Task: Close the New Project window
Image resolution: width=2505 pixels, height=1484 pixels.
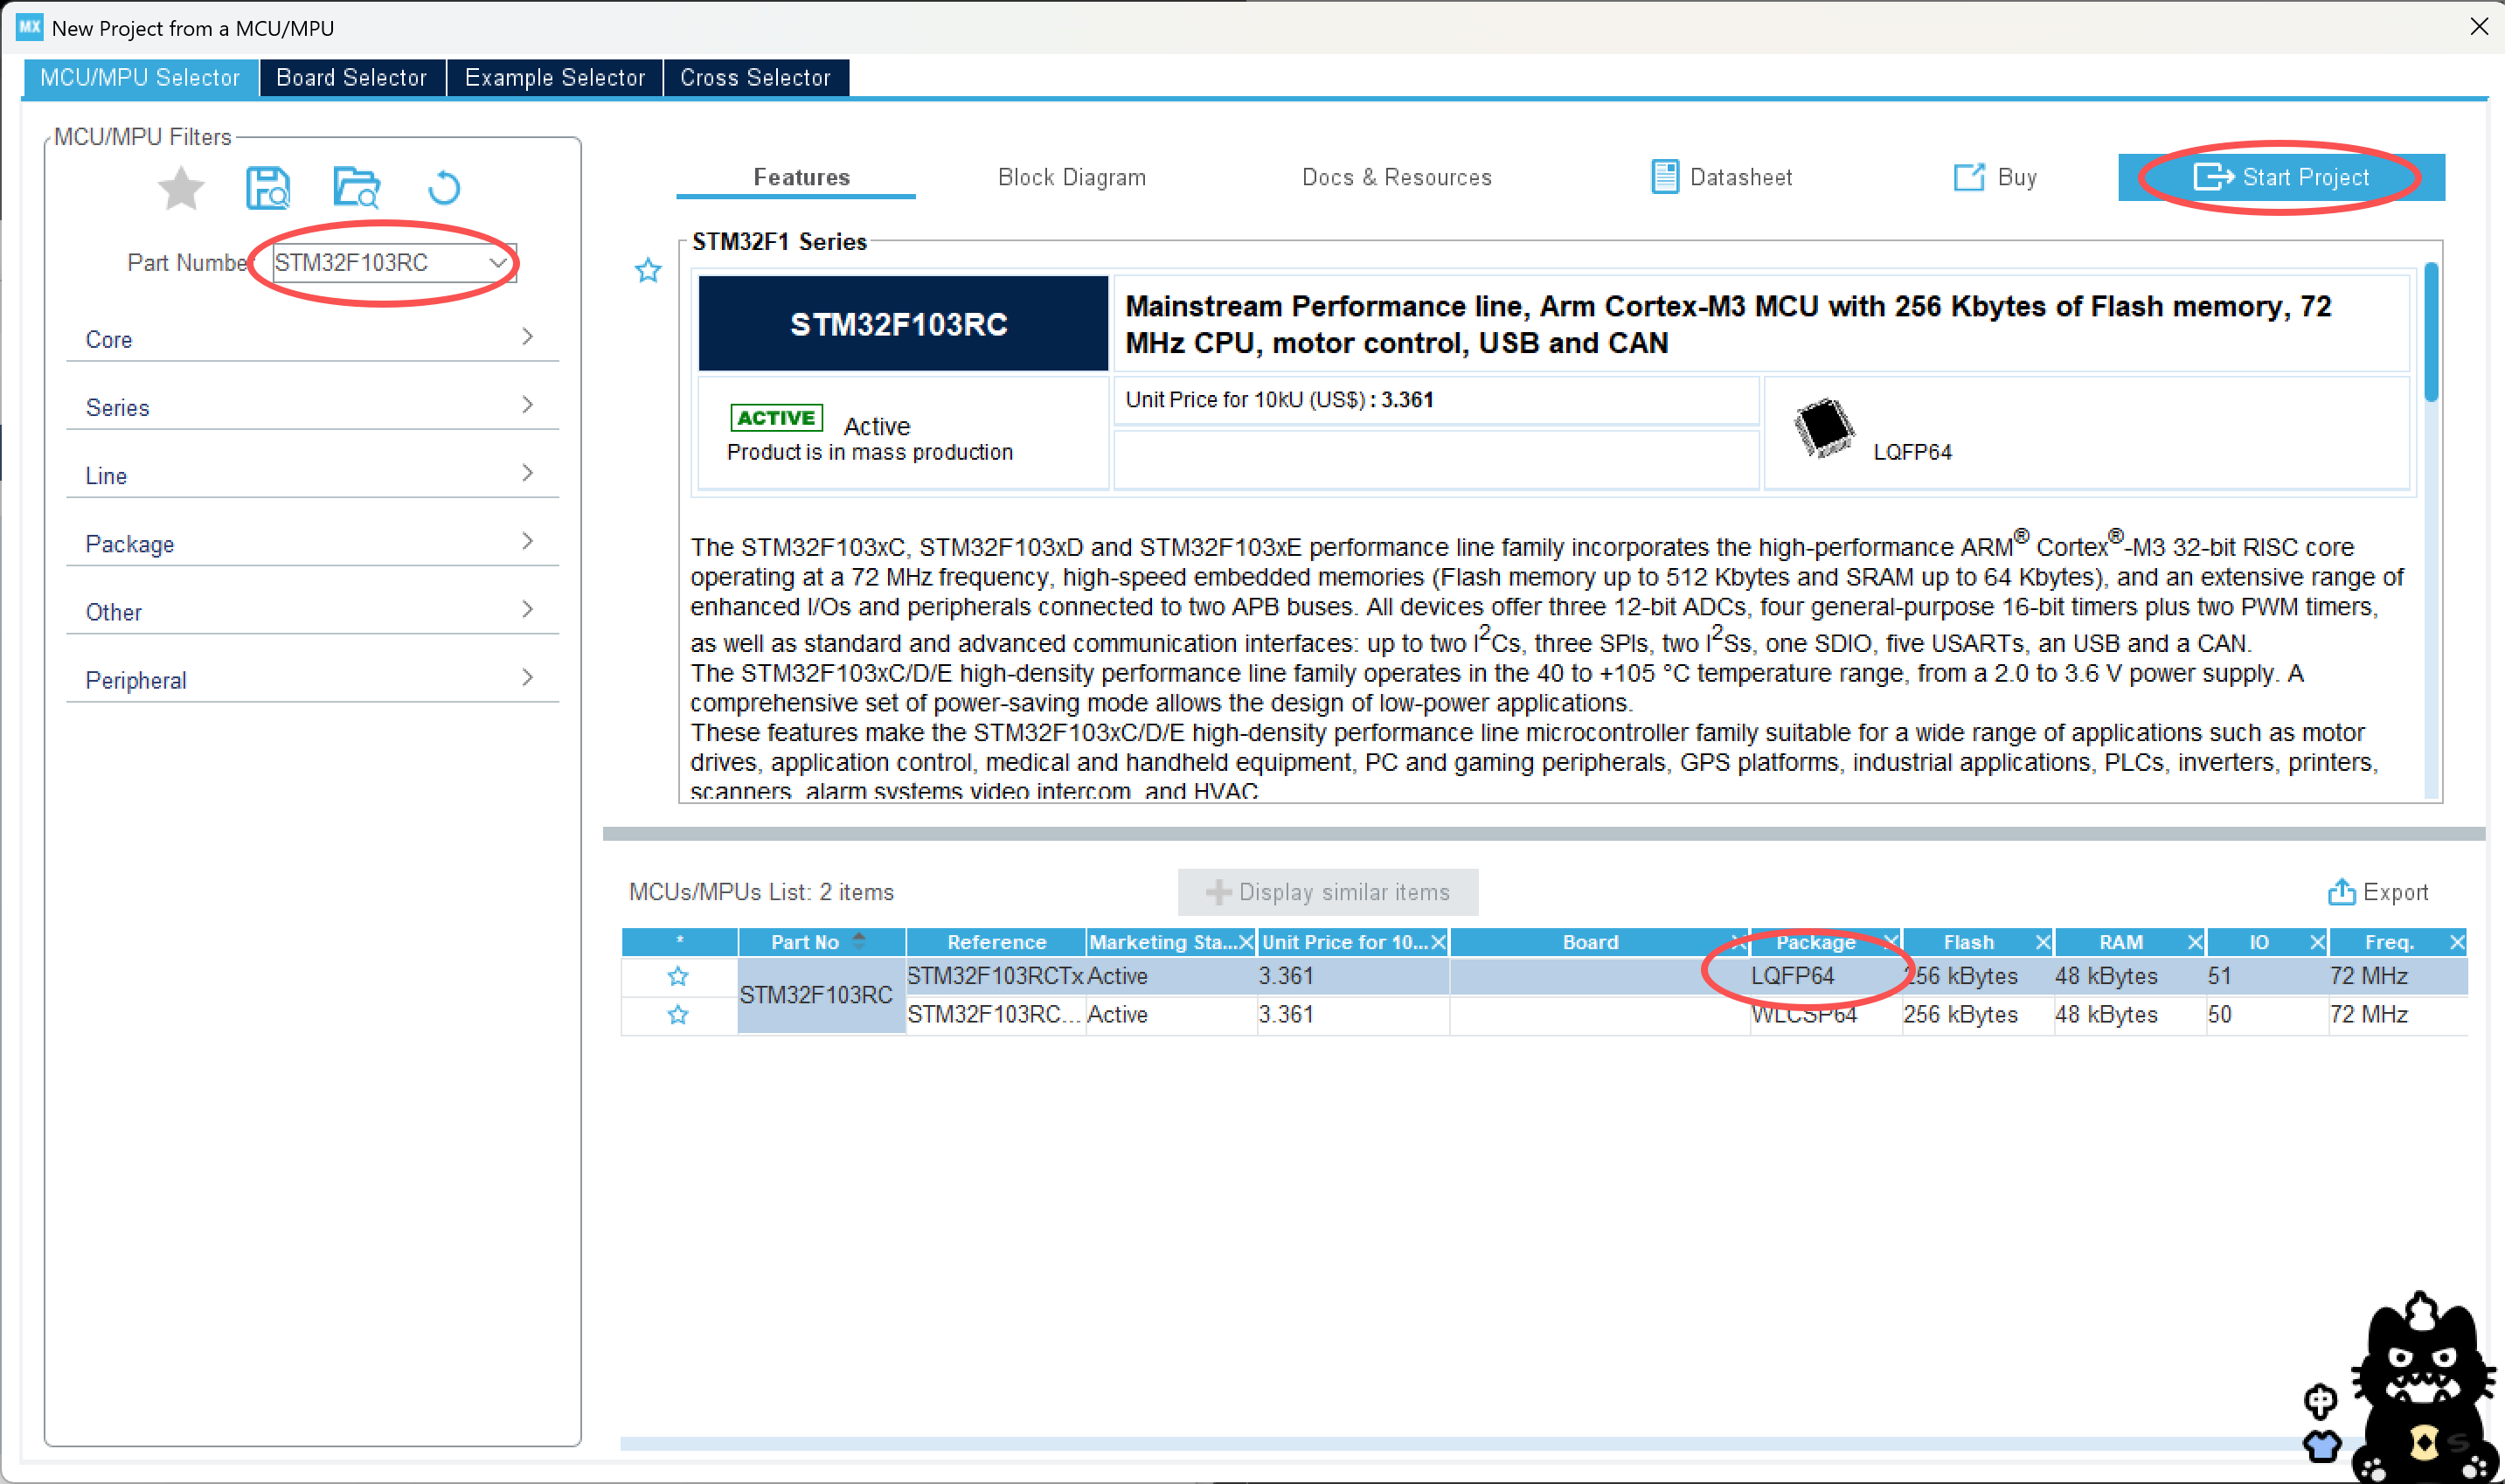Action: tap(2479, 27)
